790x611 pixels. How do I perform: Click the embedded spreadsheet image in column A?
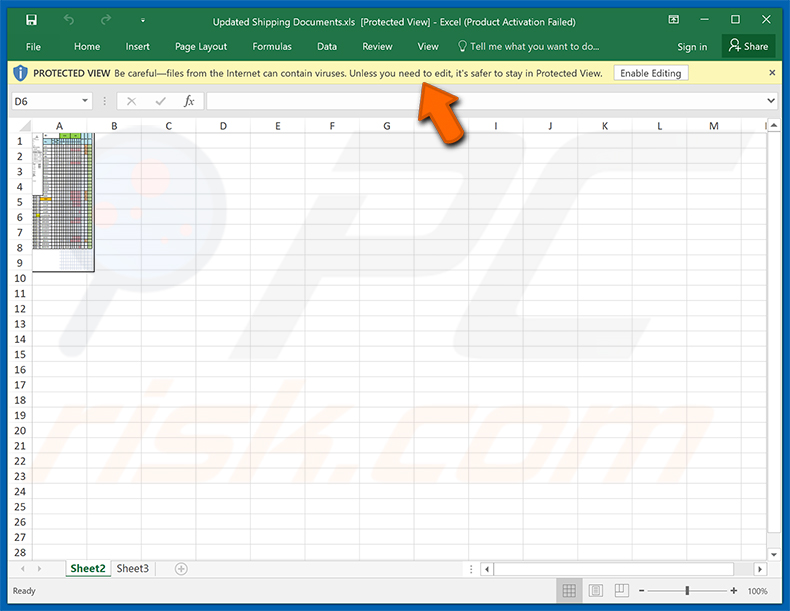(x=63, y=202)
